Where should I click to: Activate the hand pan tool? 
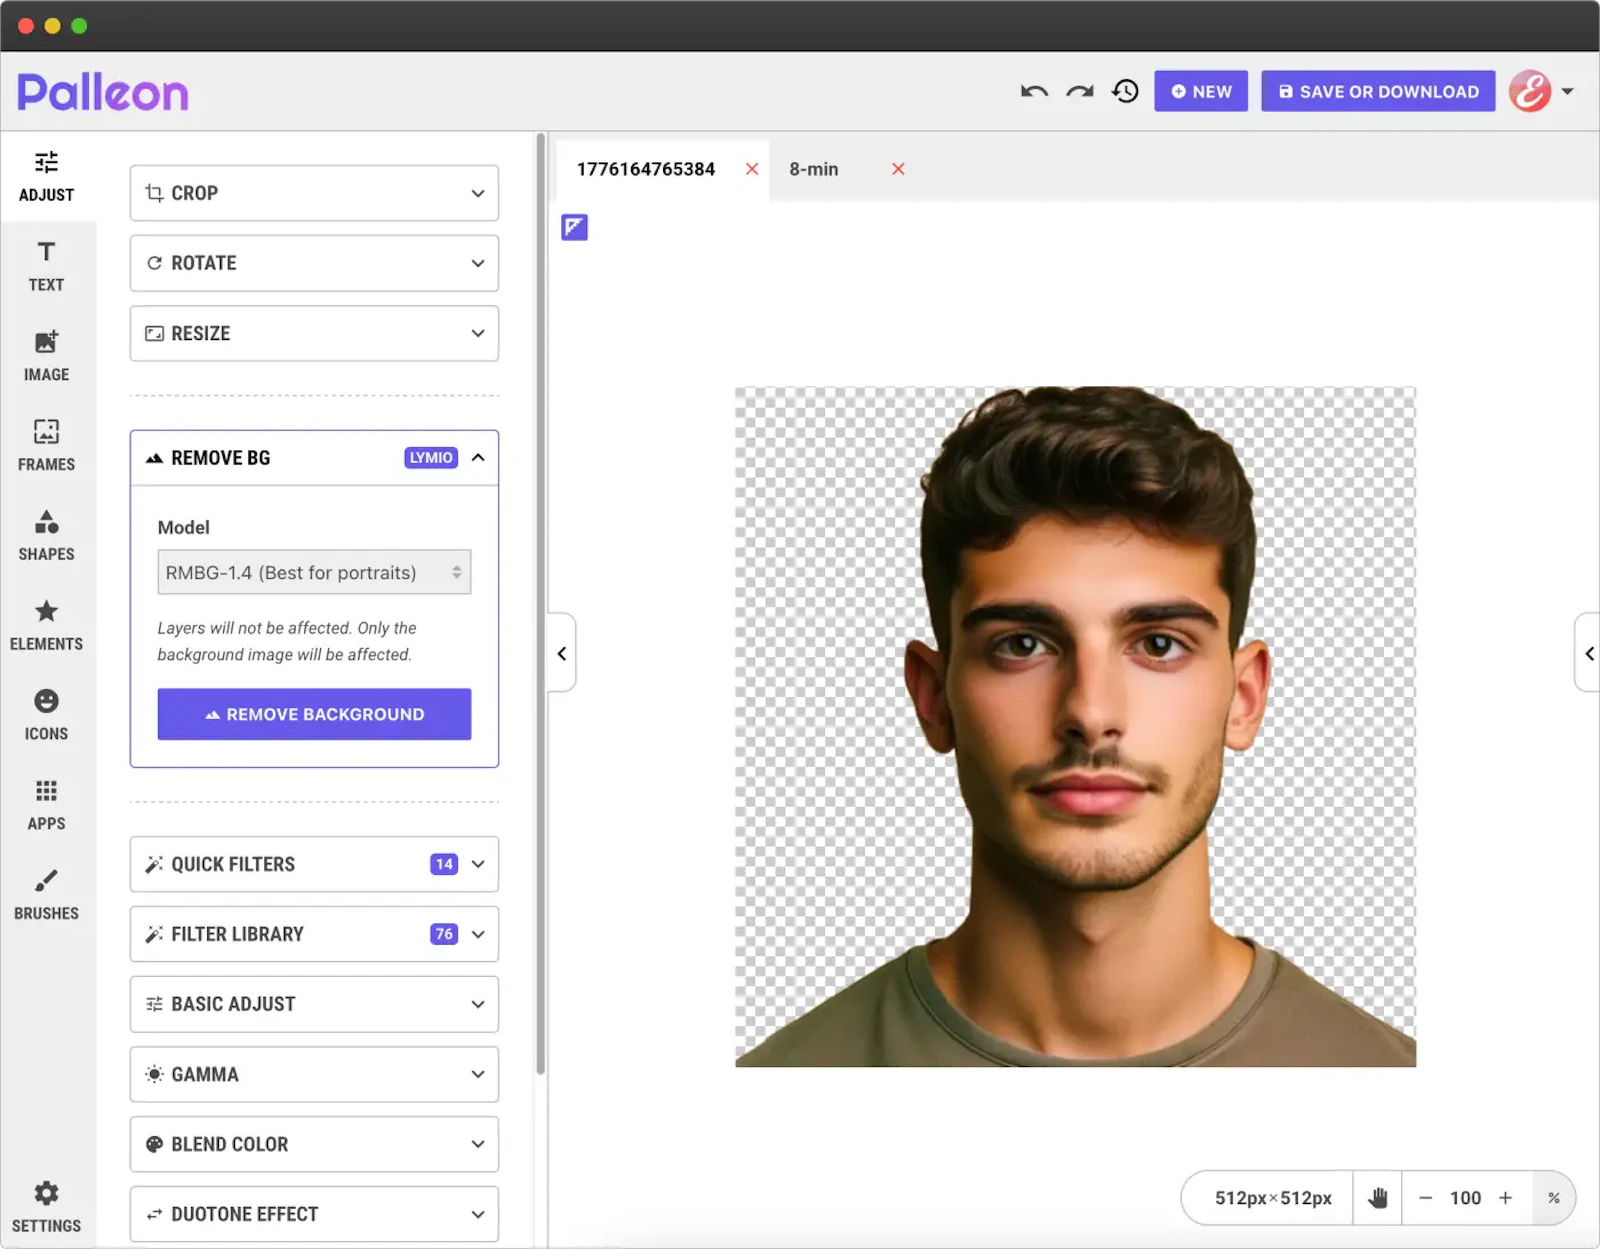(1378, 1198)
